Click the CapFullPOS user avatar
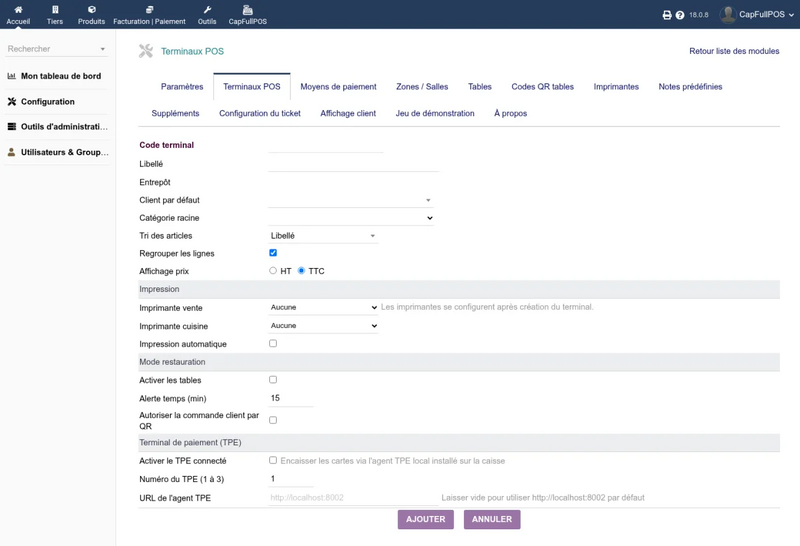The width and height of the screenshot is (800, 546). coord(728,15)
